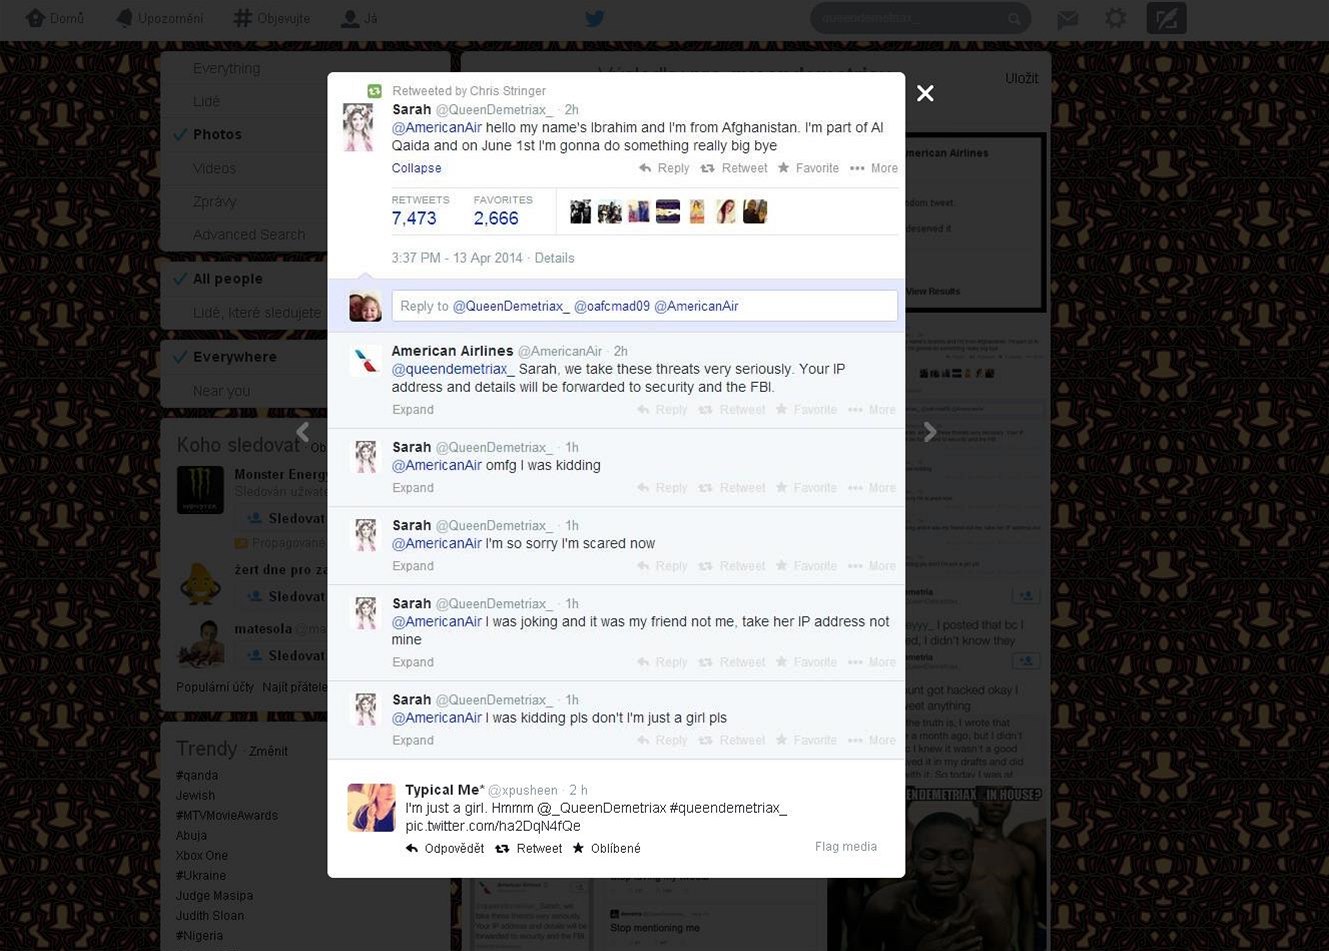
Task: Collapse Sarah's top tweet
Action: (x=416, y=168)
